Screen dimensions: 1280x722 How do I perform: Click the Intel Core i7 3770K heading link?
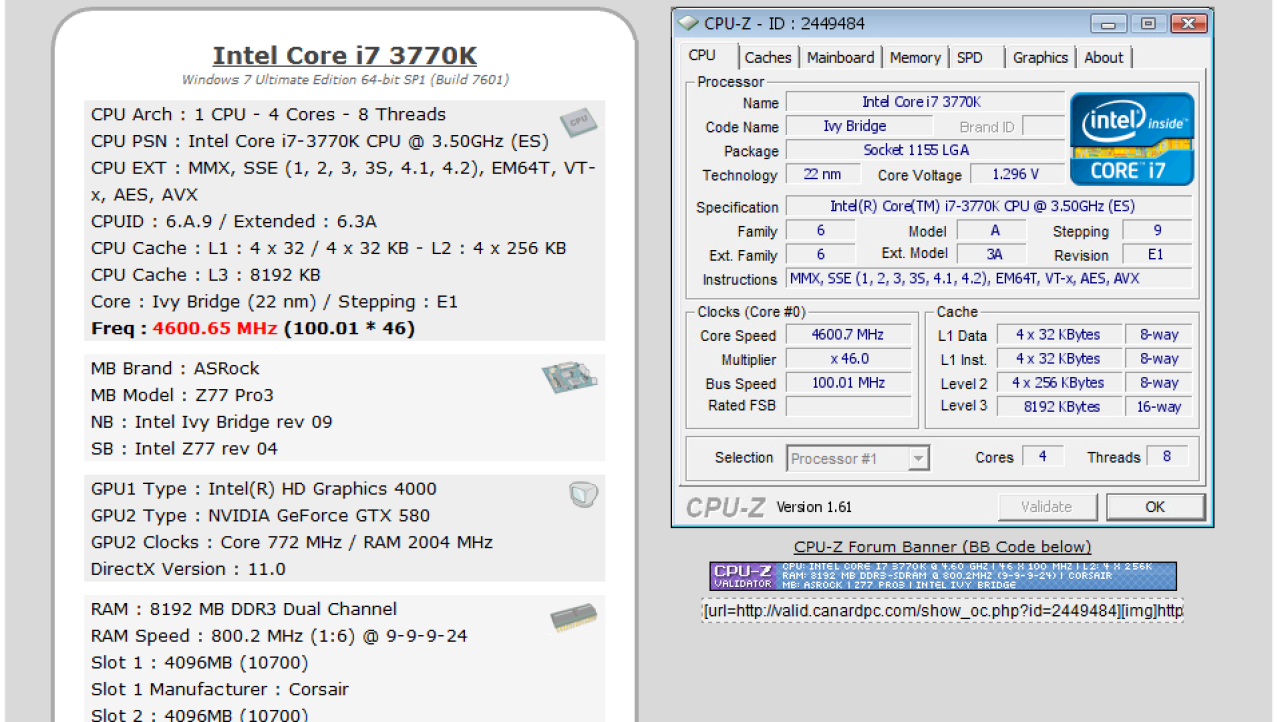click(x=345, y=56)
